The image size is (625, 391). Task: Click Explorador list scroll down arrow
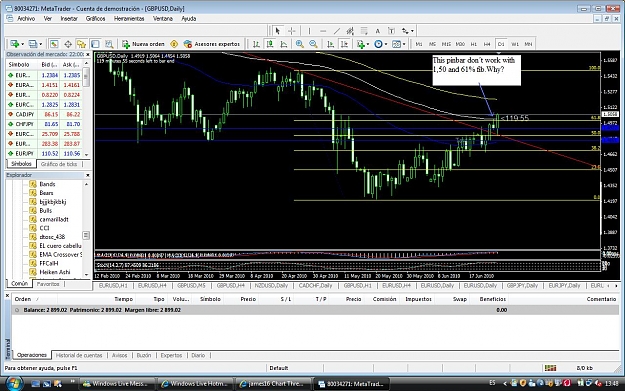[86, 274]
